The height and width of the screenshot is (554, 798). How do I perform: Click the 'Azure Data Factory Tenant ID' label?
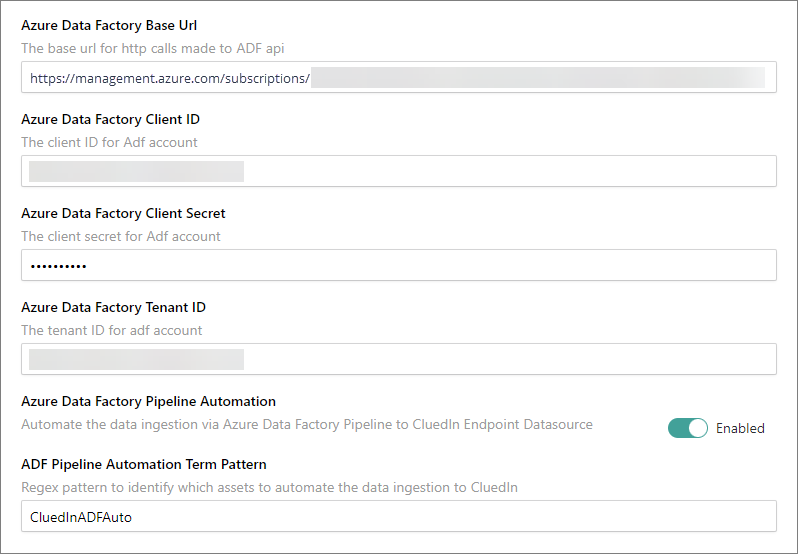[113, 307]
